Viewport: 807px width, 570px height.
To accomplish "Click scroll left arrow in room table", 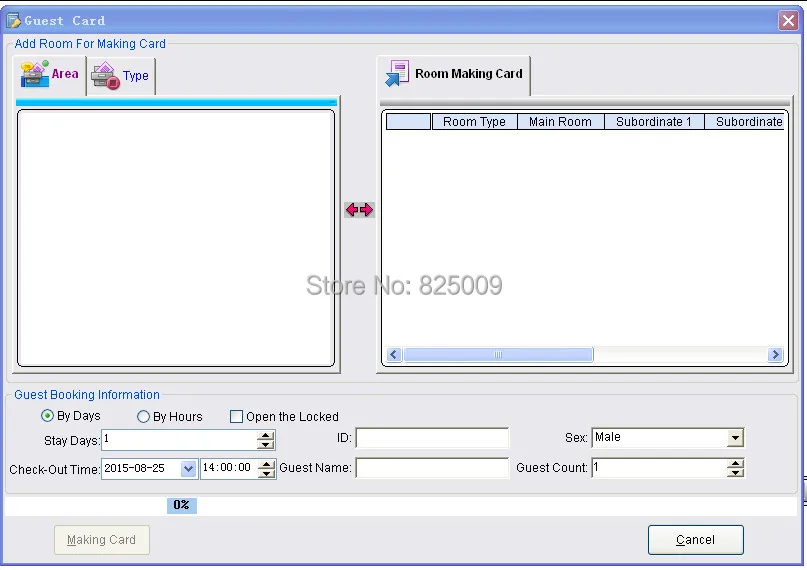I will click(394, 354).
